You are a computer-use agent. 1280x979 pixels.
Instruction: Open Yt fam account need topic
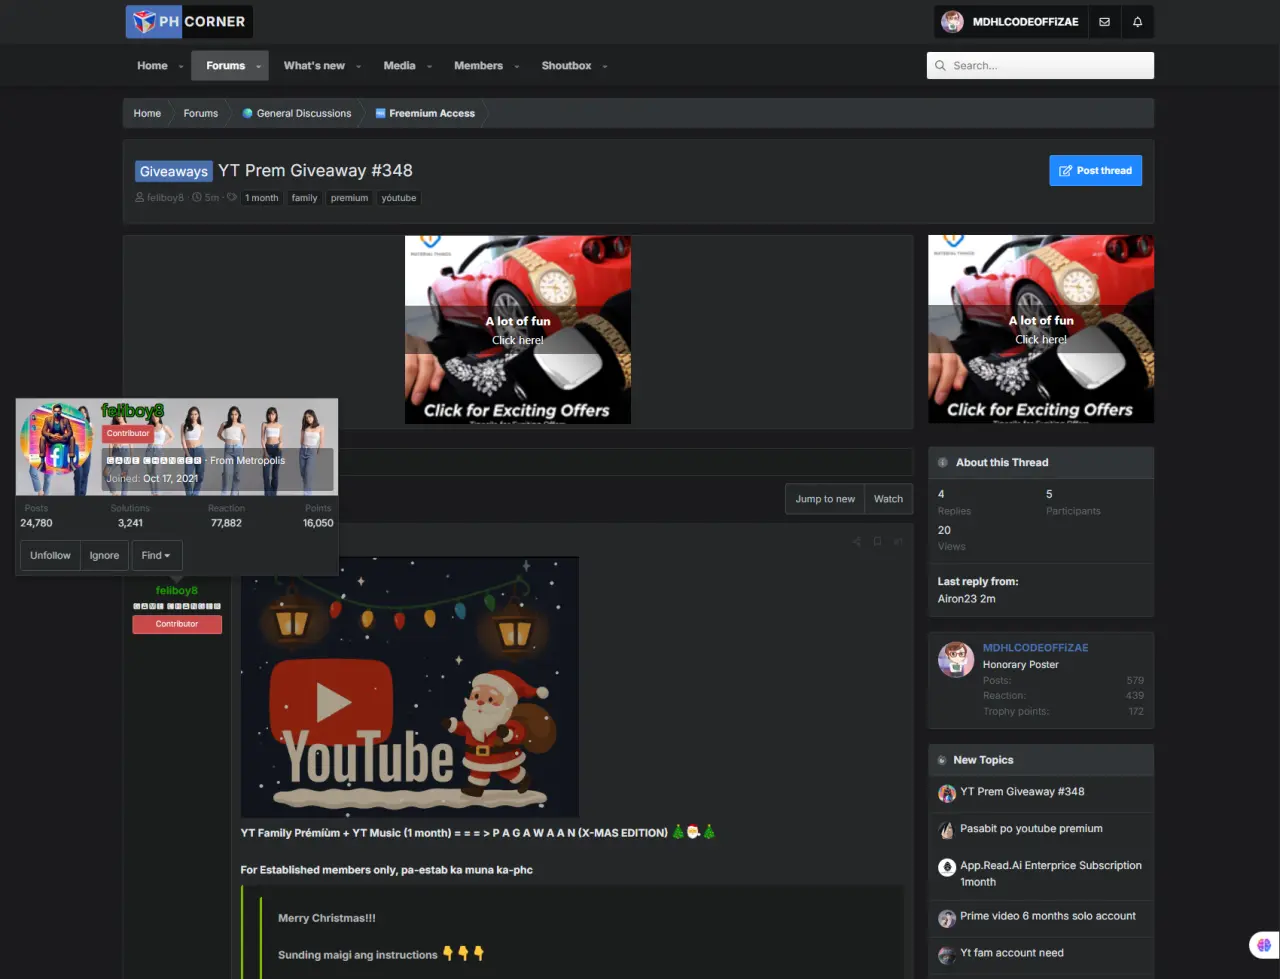click(1012, 953)
